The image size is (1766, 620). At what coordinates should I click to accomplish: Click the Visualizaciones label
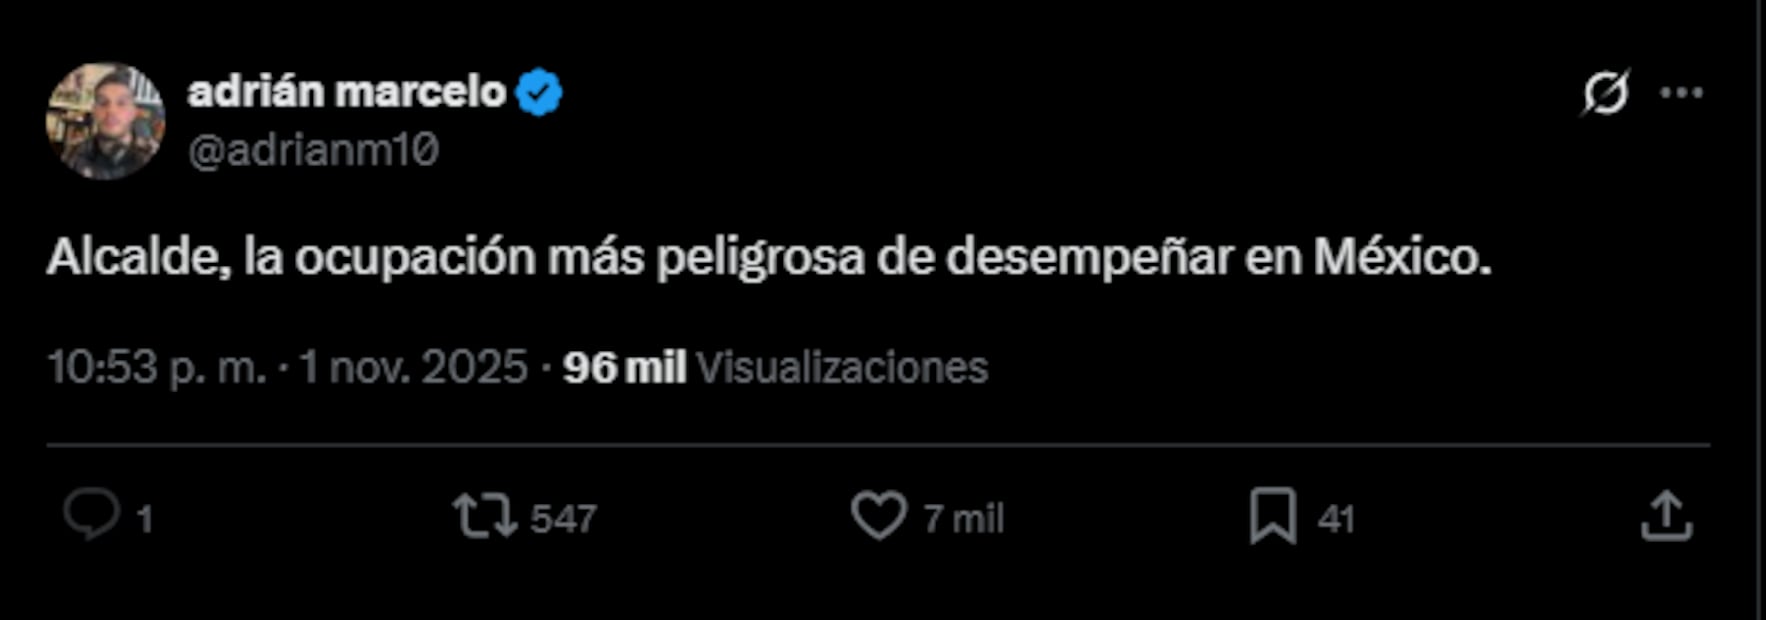point(842,368)
